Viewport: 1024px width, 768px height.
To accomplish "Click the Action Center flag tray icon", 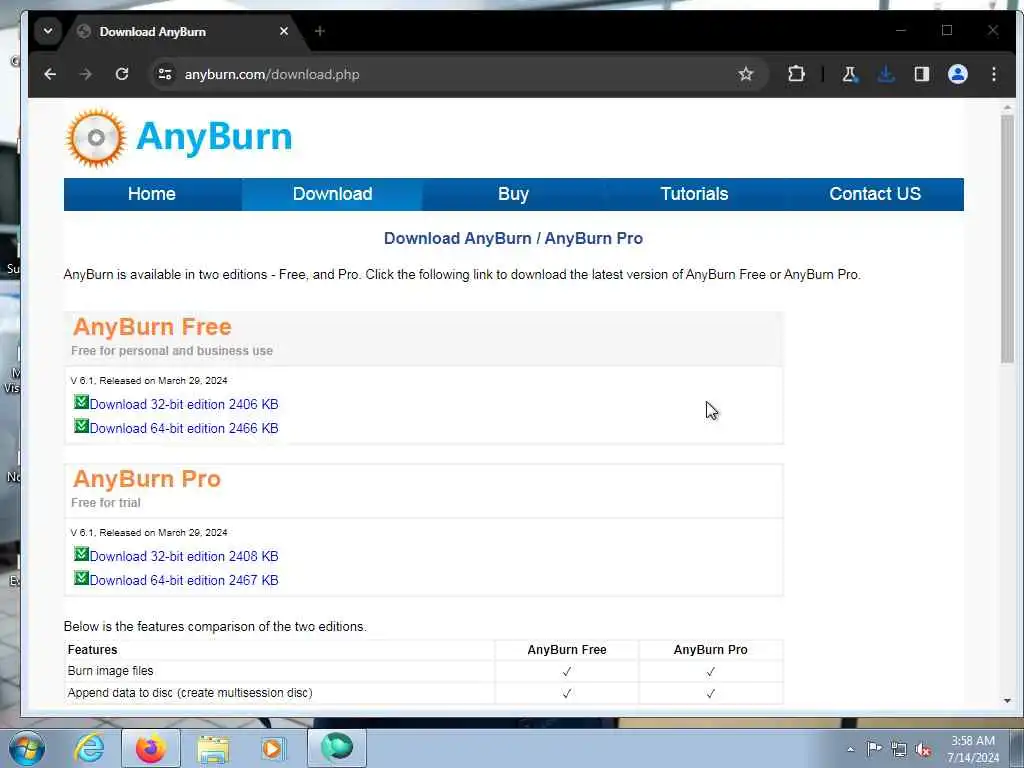I will tap(874, 749).
